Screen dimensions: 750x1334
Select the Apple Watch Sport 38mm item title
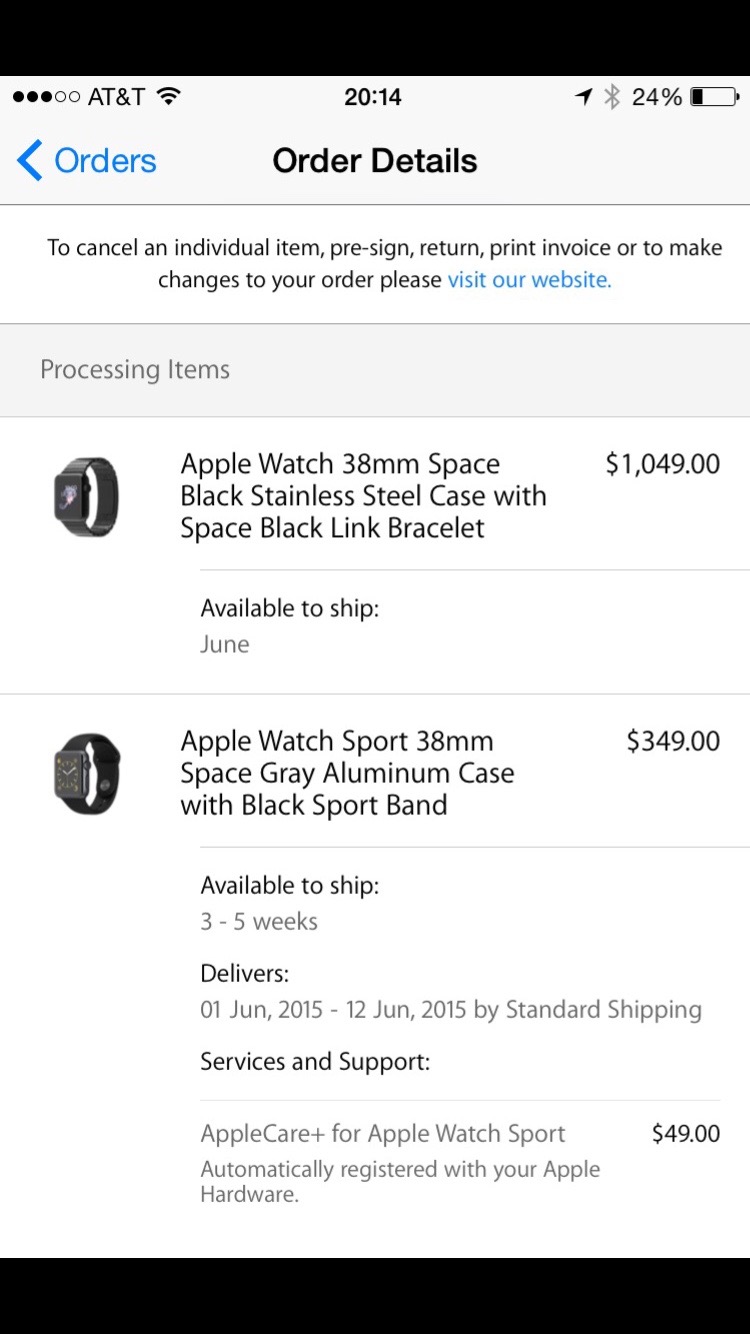coord(347,773)
